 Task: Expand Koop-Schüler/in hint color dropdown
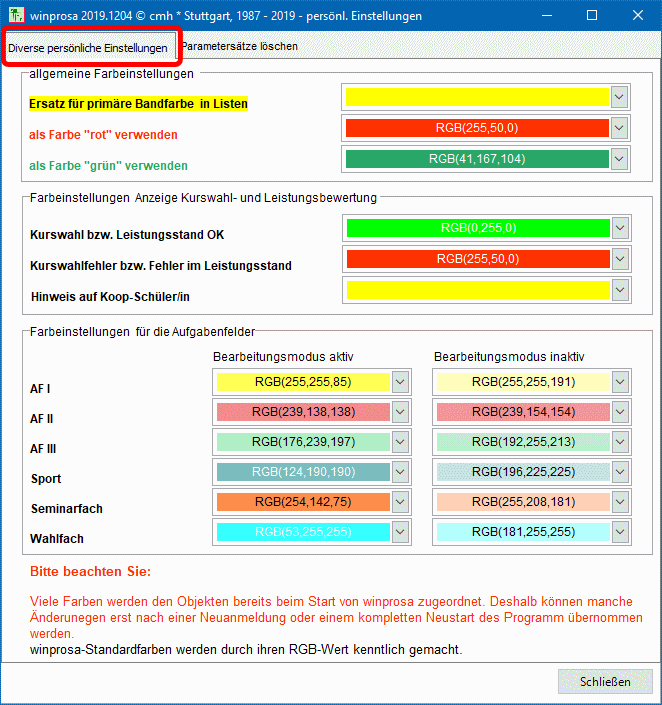coord(620,290)
